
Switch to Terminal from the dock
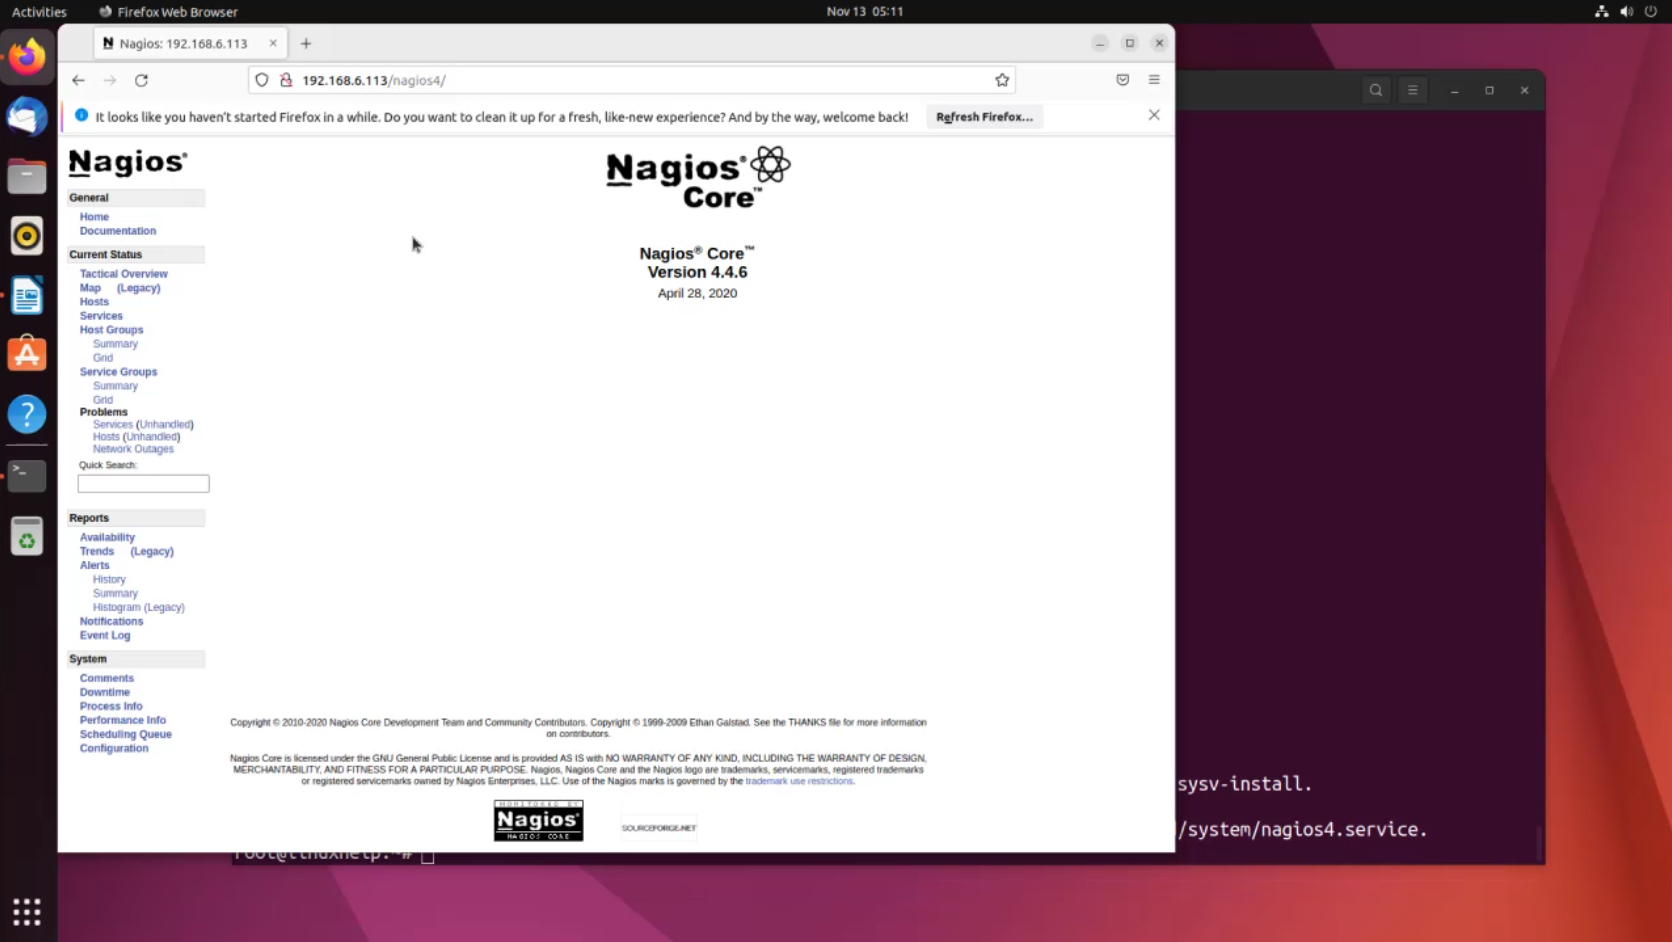click(27, 476)
